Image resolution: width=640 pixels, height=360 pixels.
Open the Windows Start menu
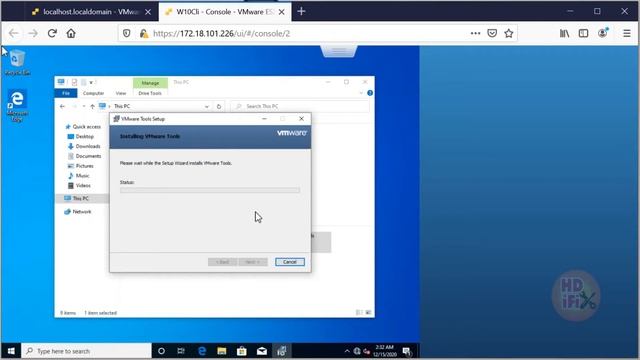[11, 351]
